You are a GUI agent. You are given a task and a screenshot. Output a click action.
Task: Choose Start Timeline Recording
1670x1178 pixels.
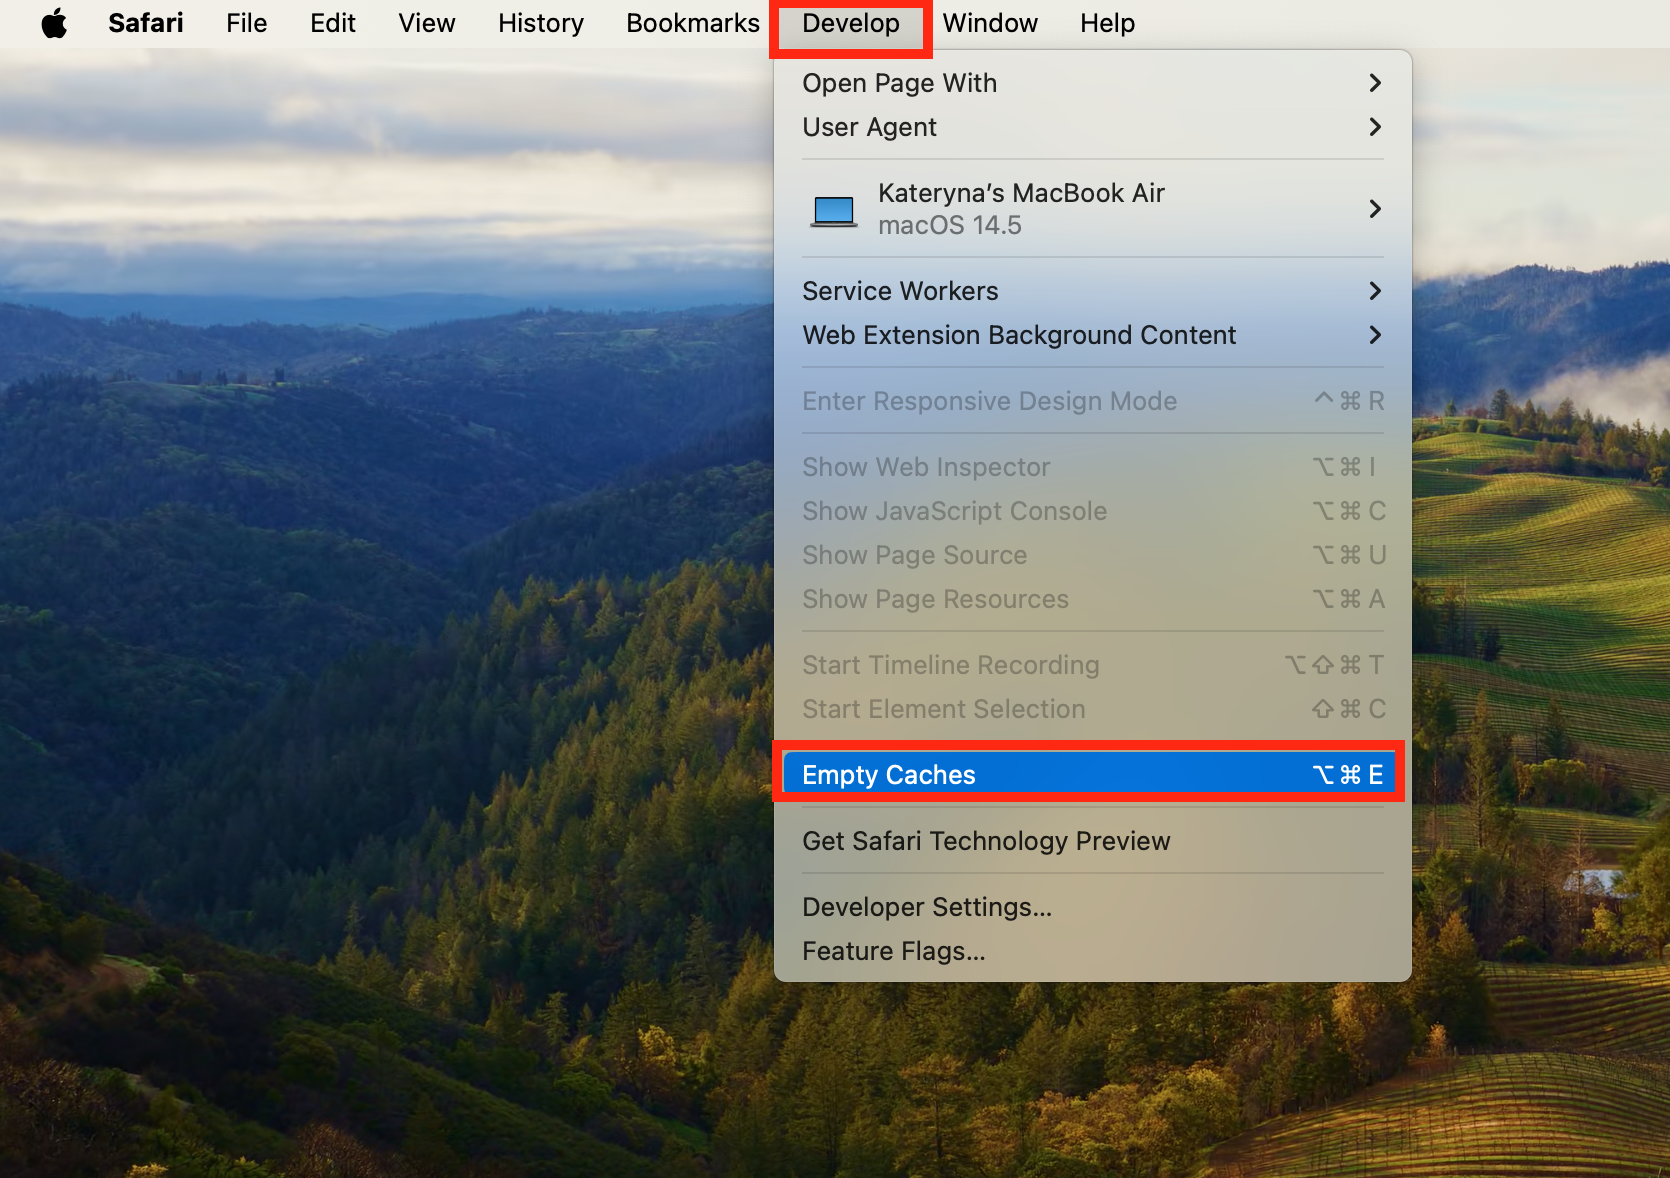tap(1093, 665)
